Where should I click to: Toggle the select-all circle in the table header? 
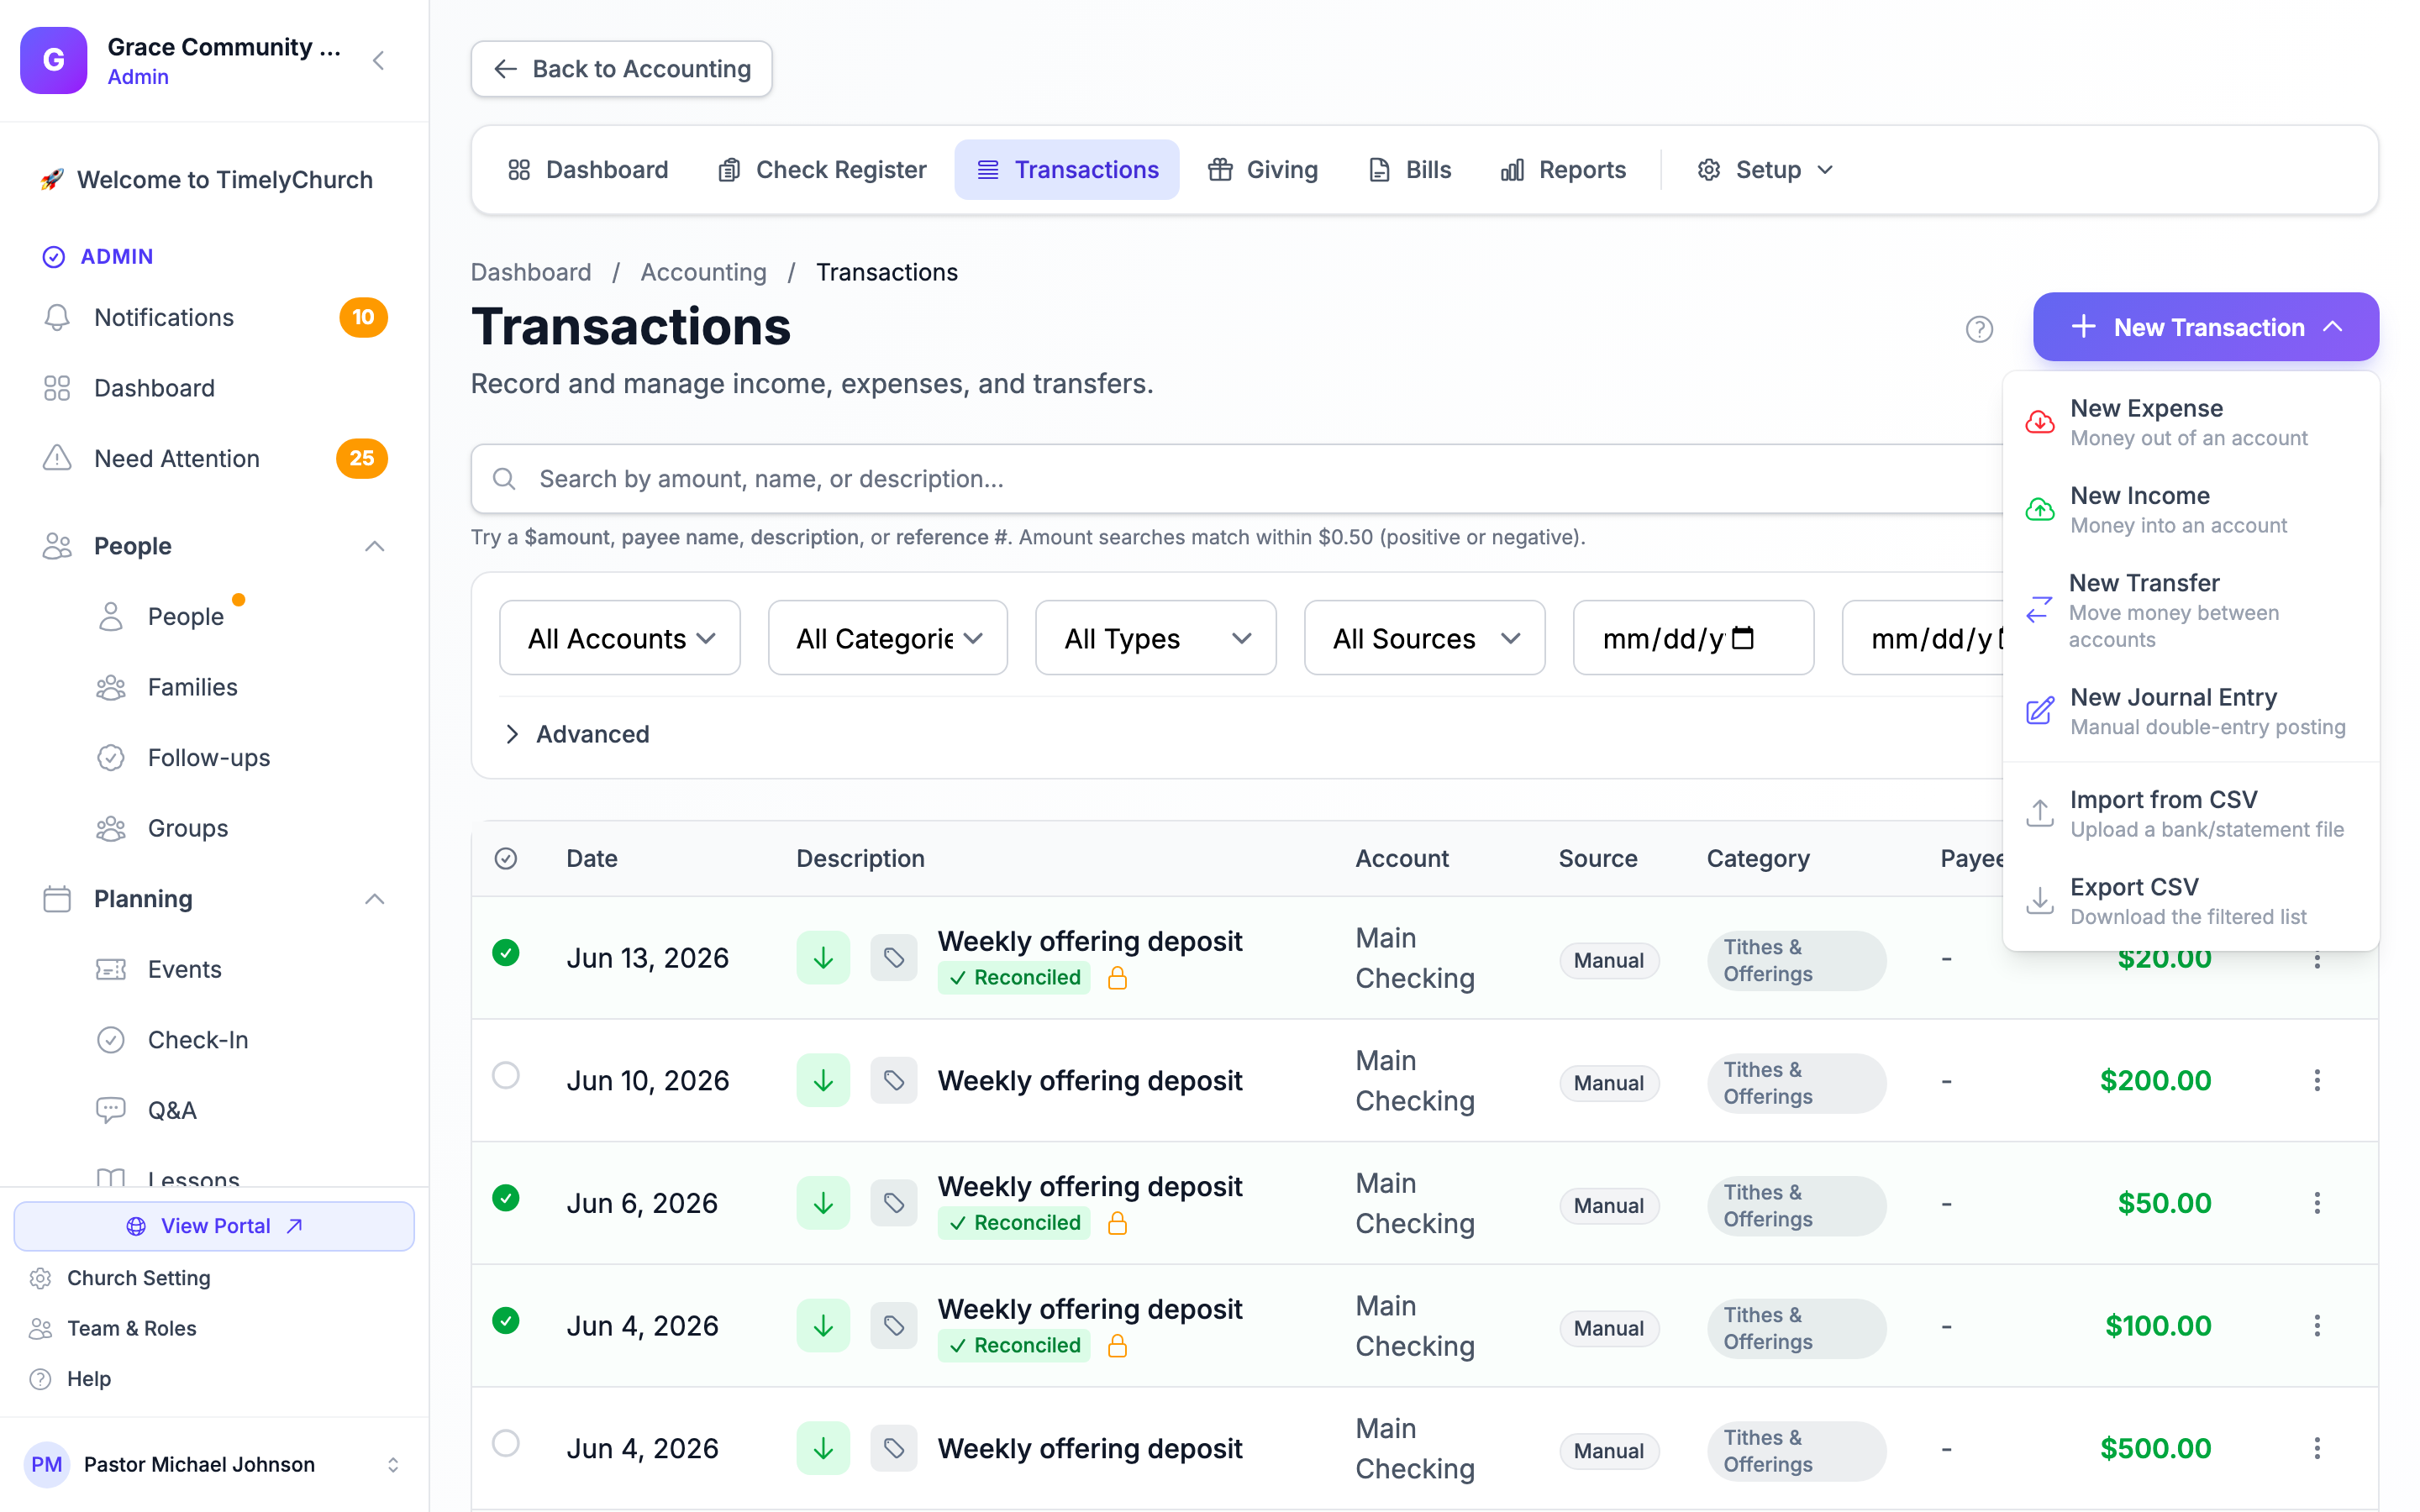coord(506,858)
